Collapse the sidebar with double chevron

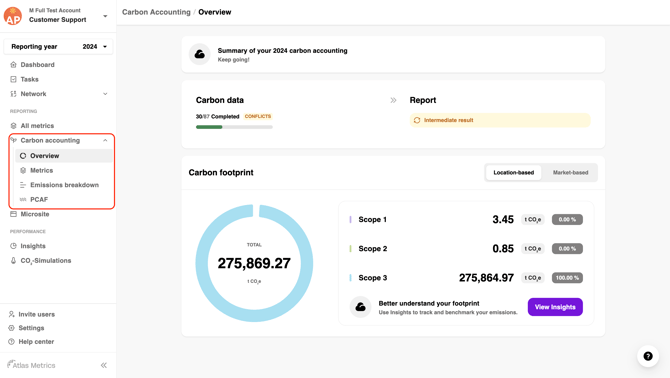coord(104,365)
